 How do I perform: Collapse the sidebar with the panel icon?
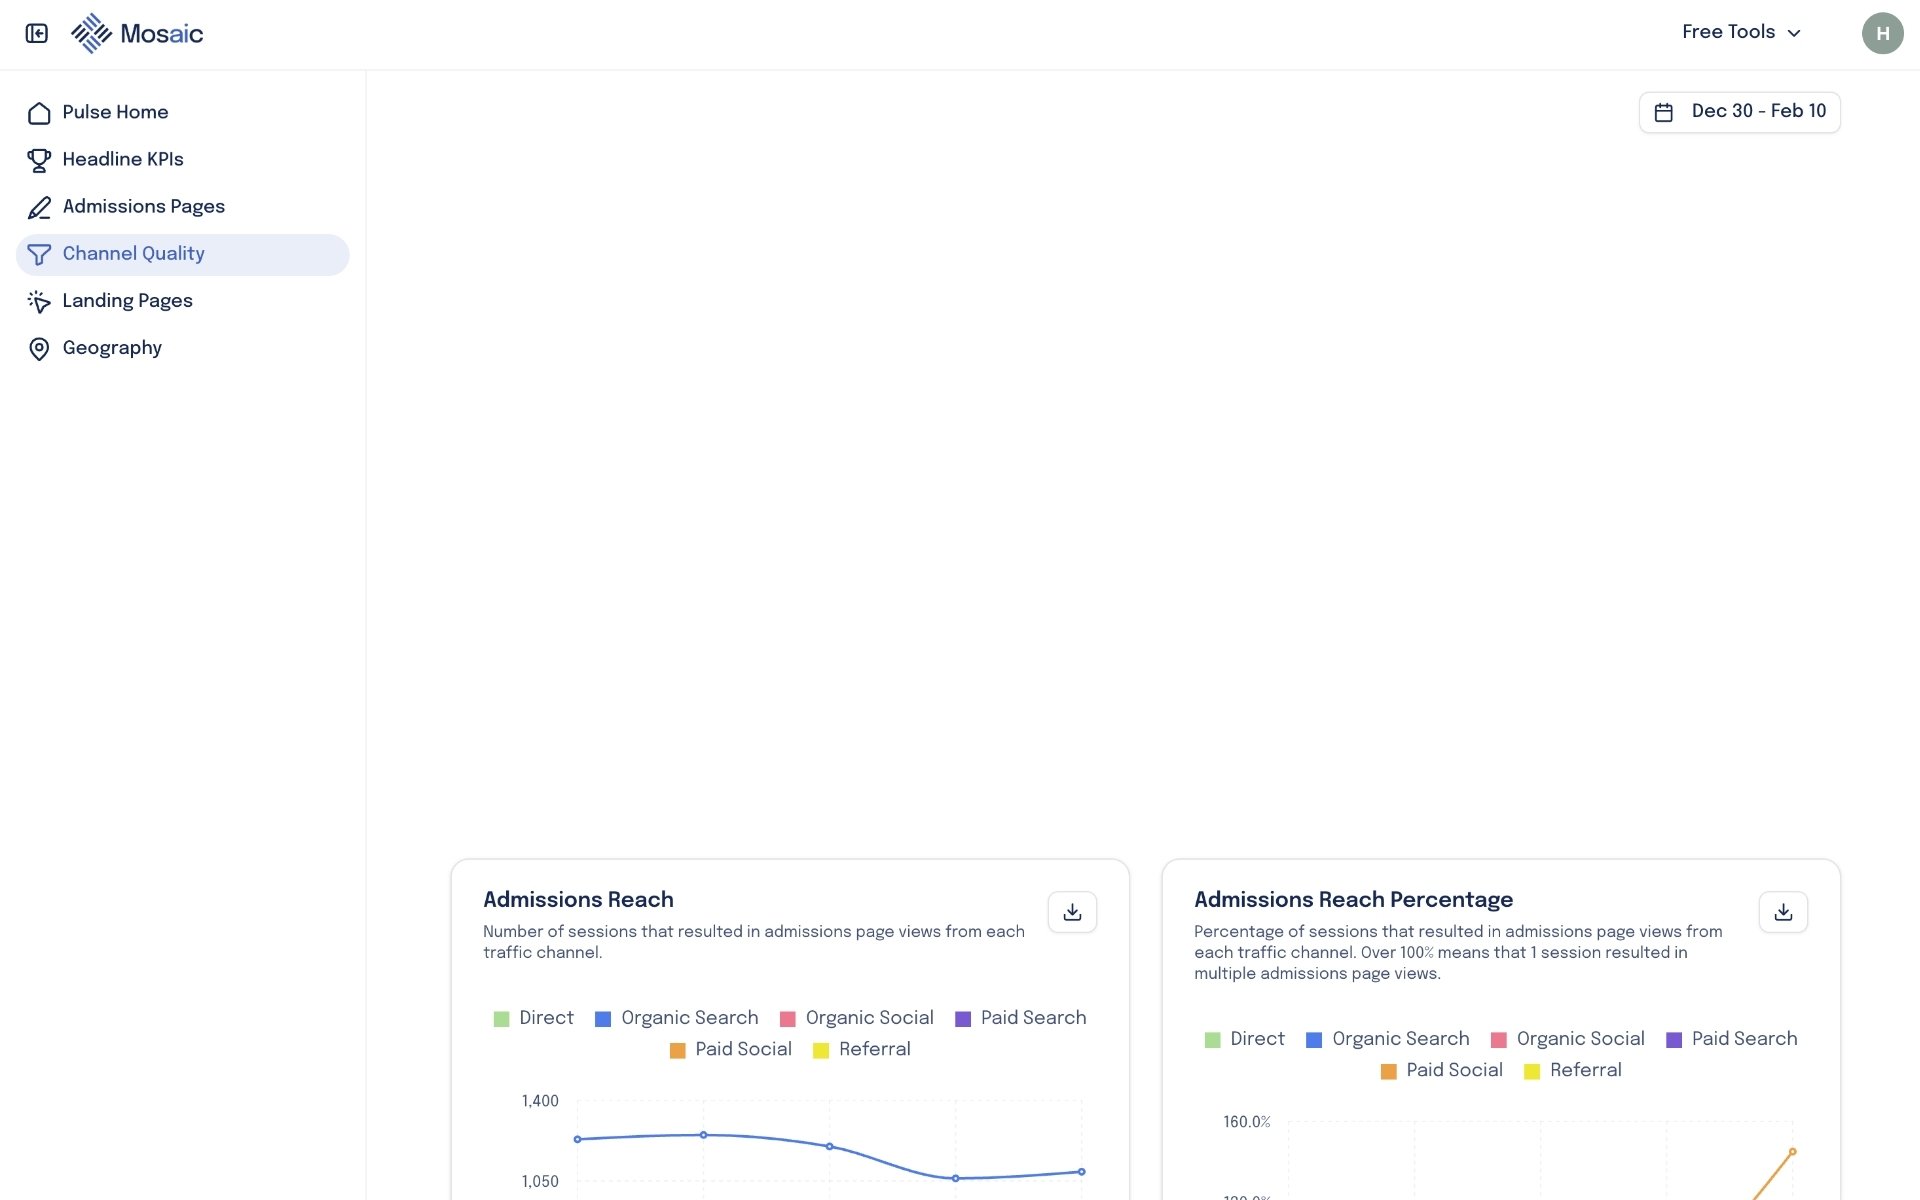coord(37,34)
